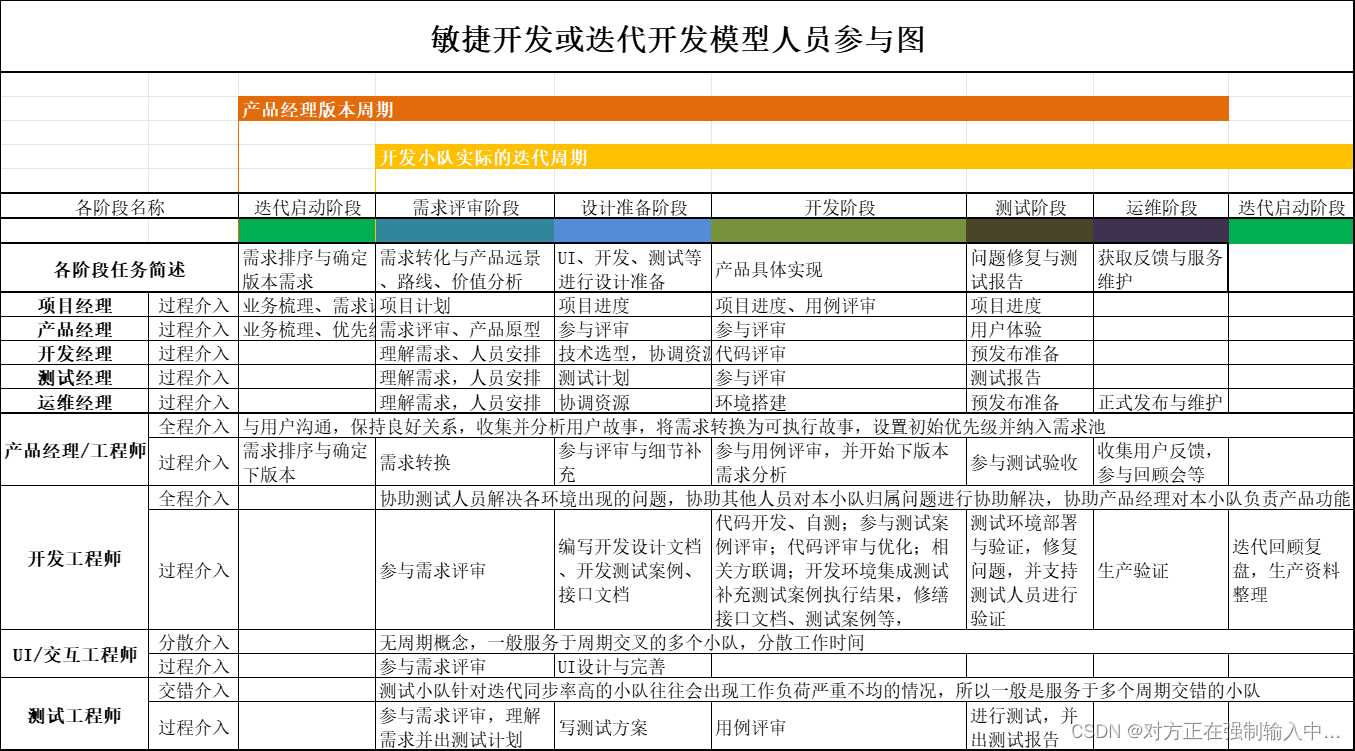1355x751 pixels.
Task: Click the 测试工程师 row label
Action: (75, 715)
